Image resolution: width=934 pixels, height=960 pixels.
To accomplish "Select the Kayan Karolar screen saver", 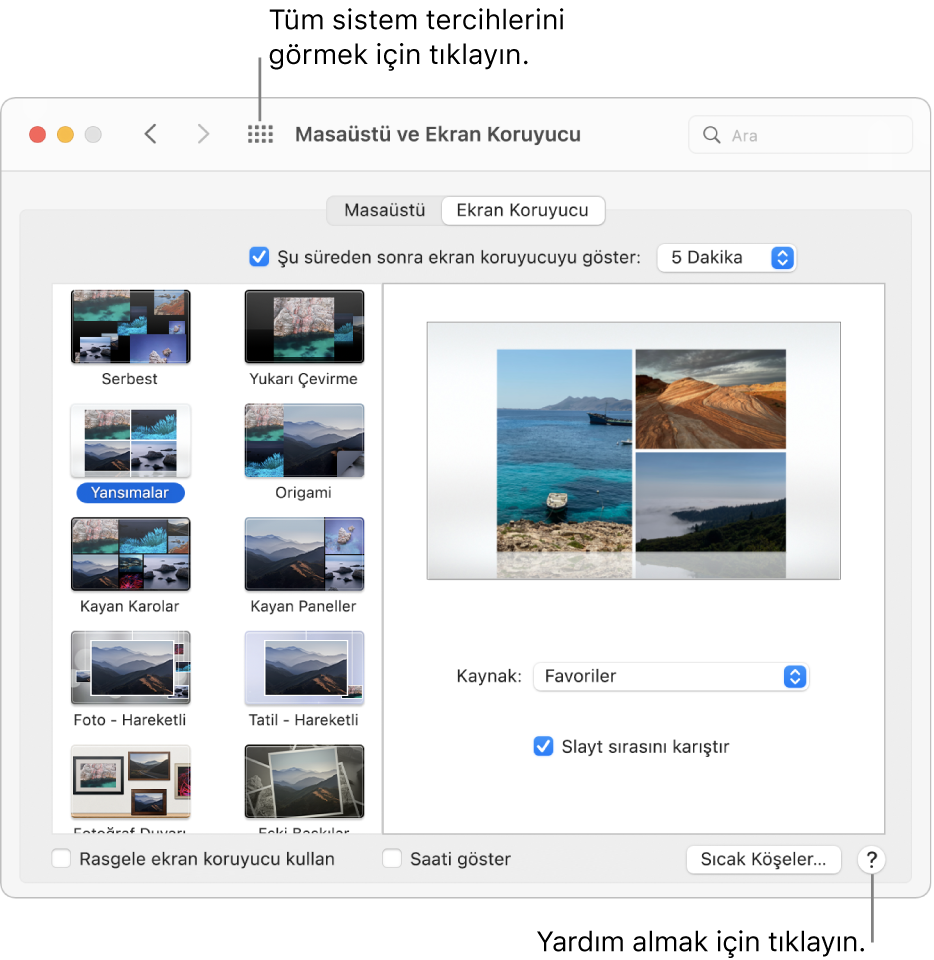I will pyautogui.click(x=130, y=553).
